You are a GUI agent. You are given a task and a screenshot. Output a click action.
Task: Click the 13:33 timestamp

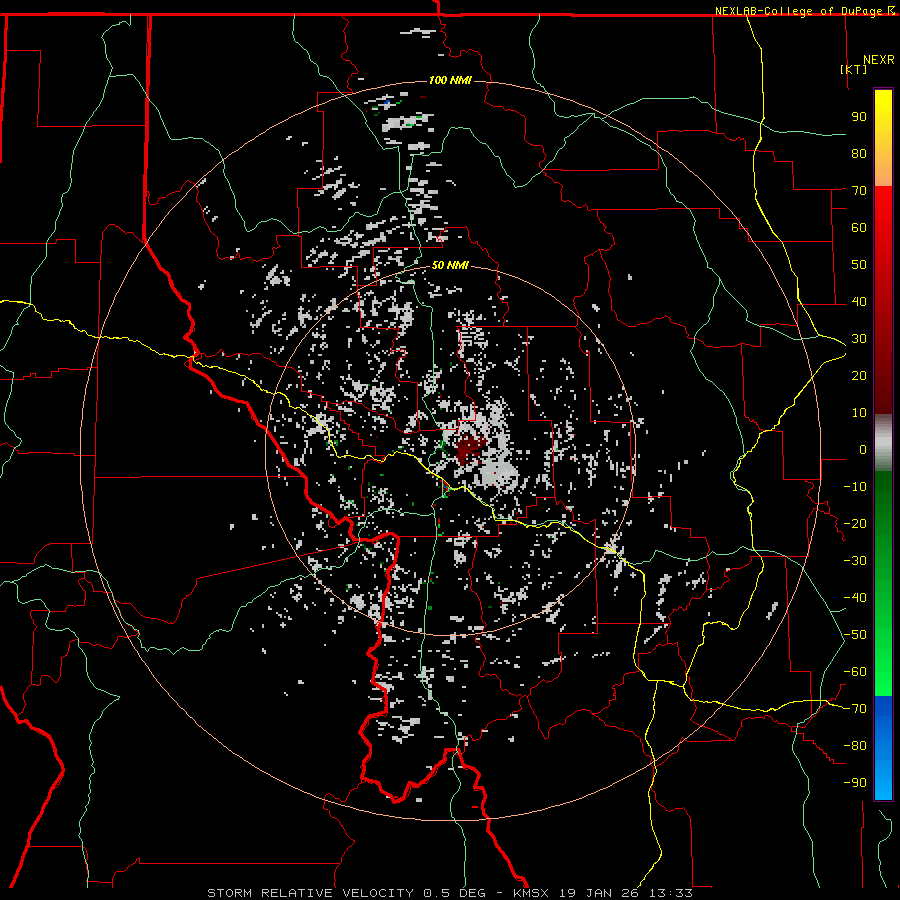click(x=670, y=893)
